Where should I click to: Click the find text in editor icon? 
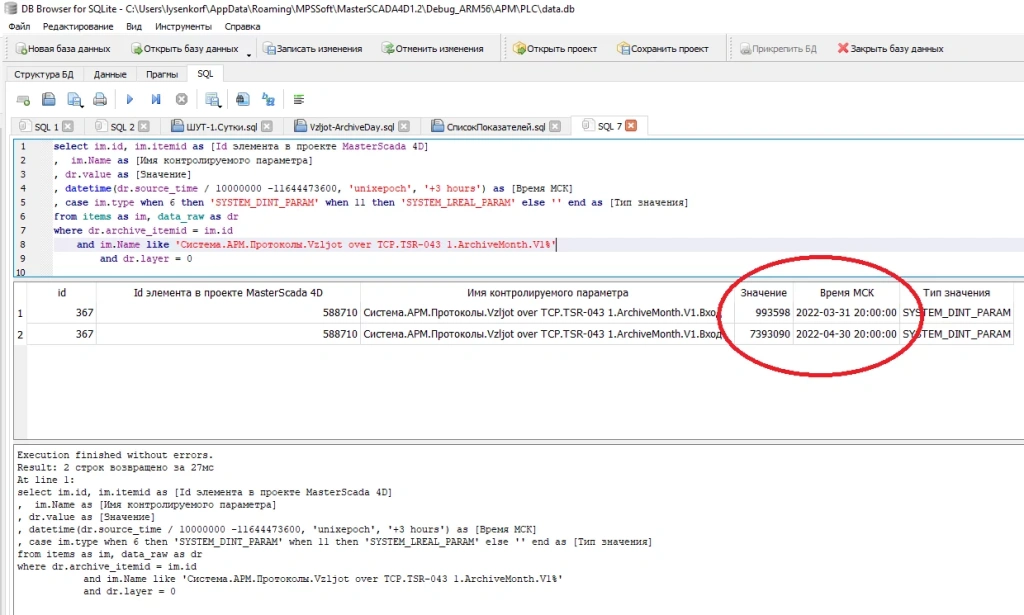pyautogui.click(x=241, y=99)
